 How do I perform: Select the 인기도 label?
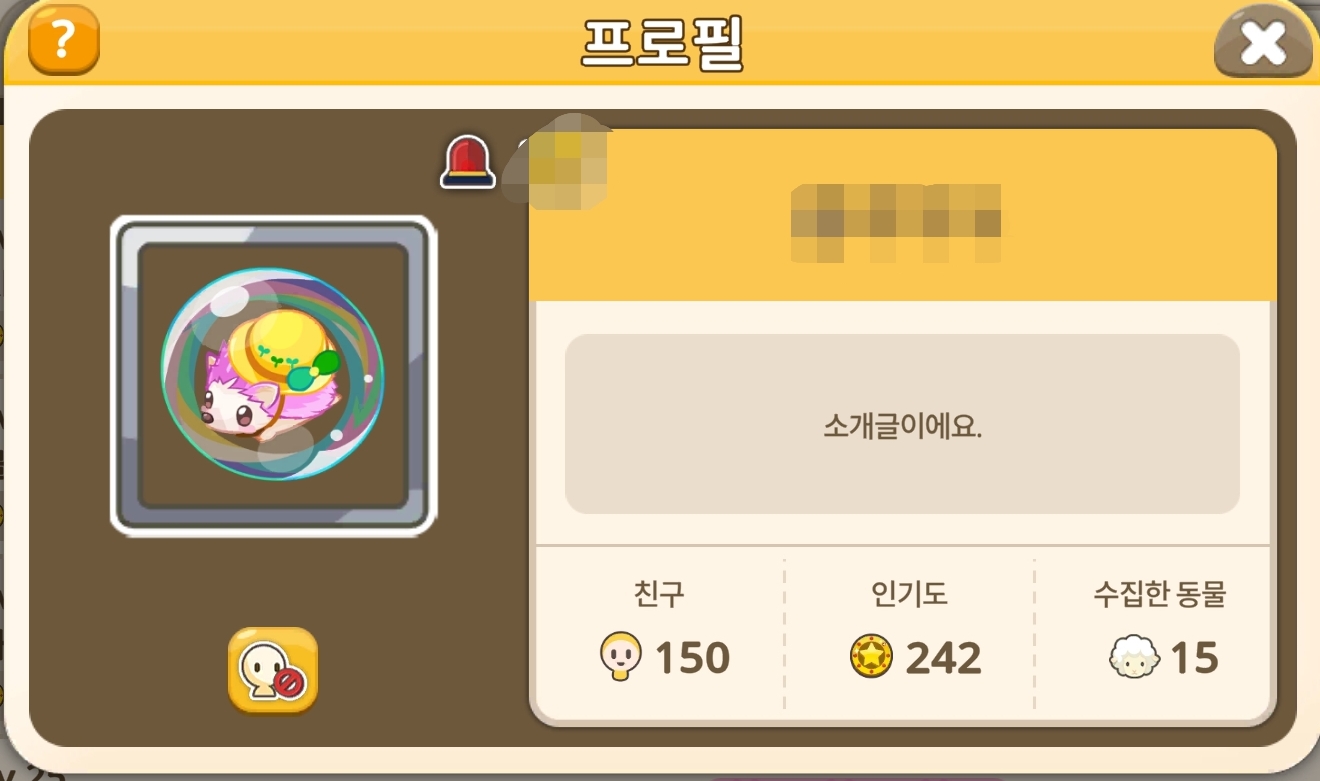click(x=909, y=594)
